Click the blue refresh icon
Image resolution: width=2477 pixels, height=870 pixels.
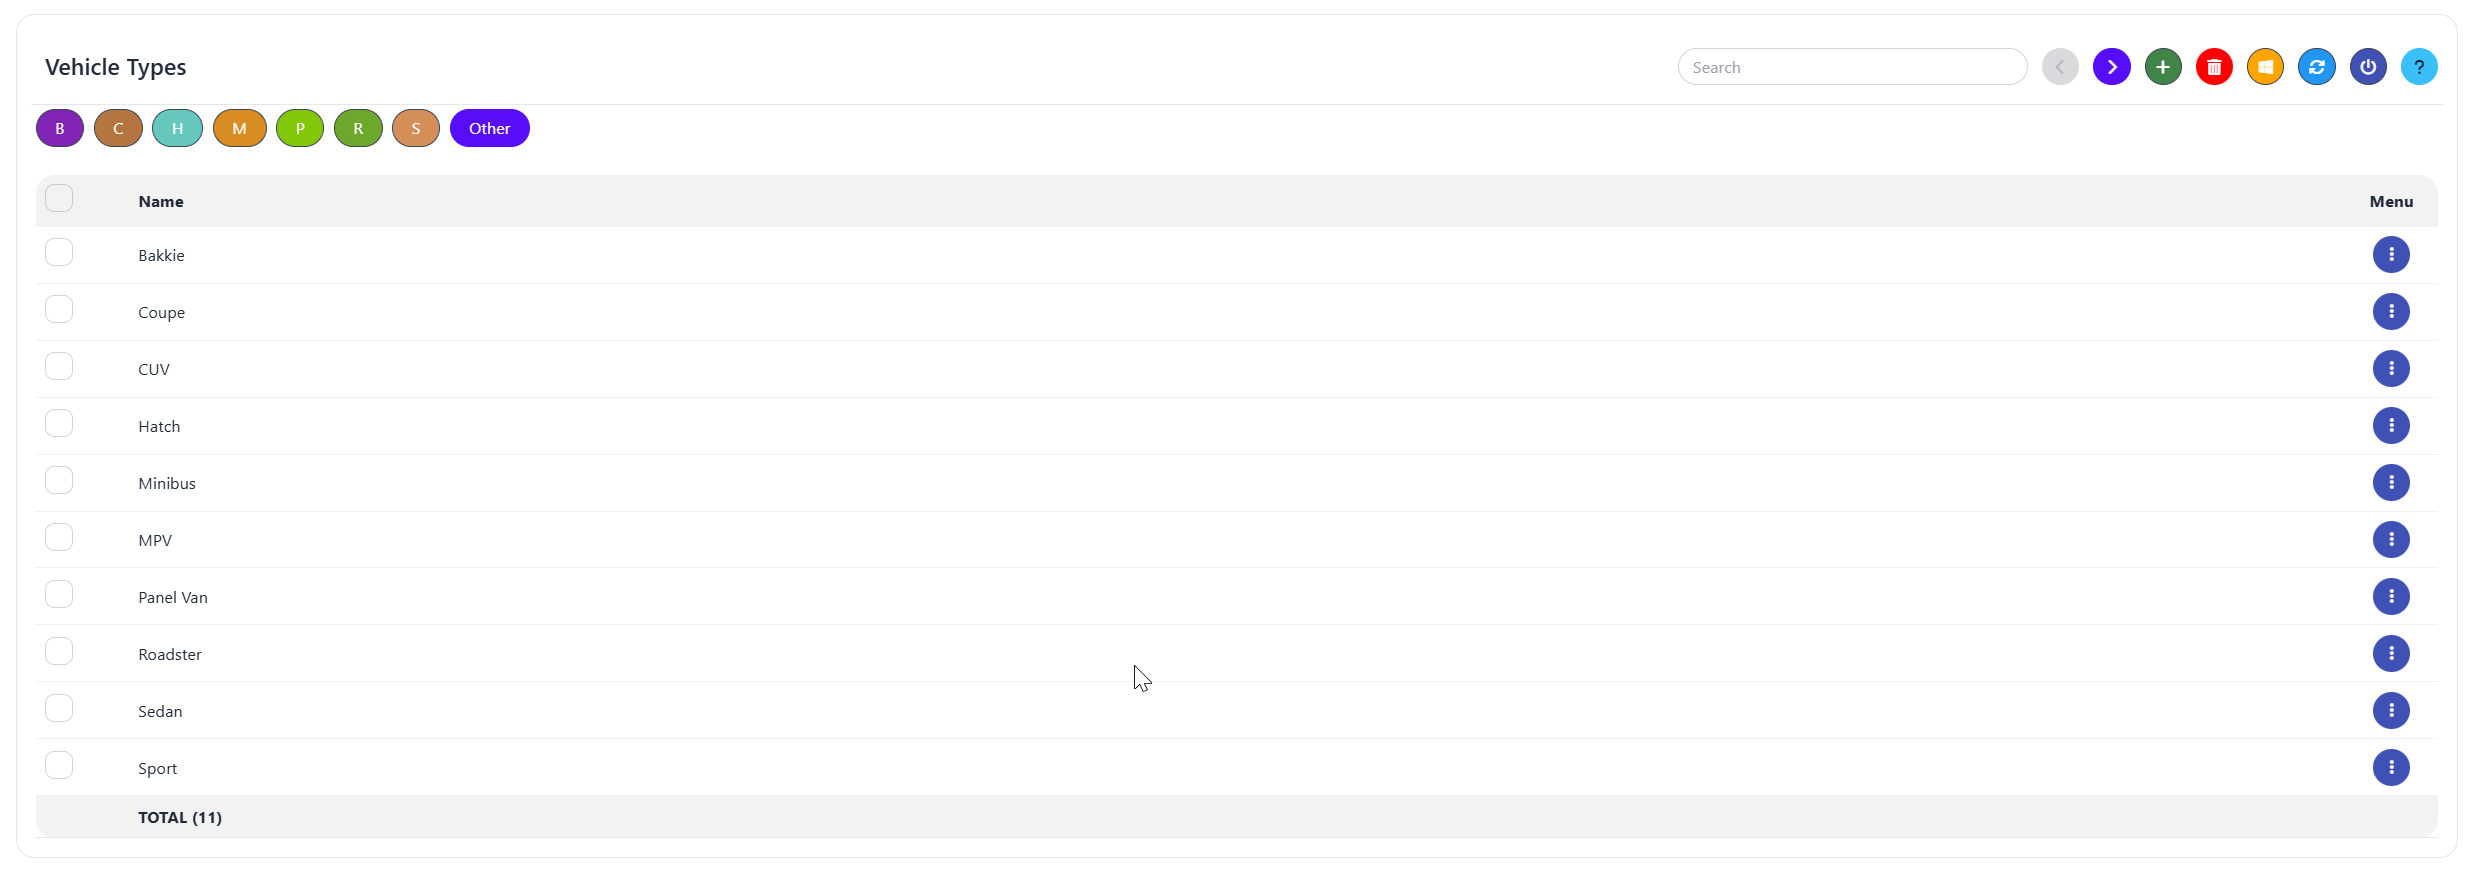coord(2316,67)
